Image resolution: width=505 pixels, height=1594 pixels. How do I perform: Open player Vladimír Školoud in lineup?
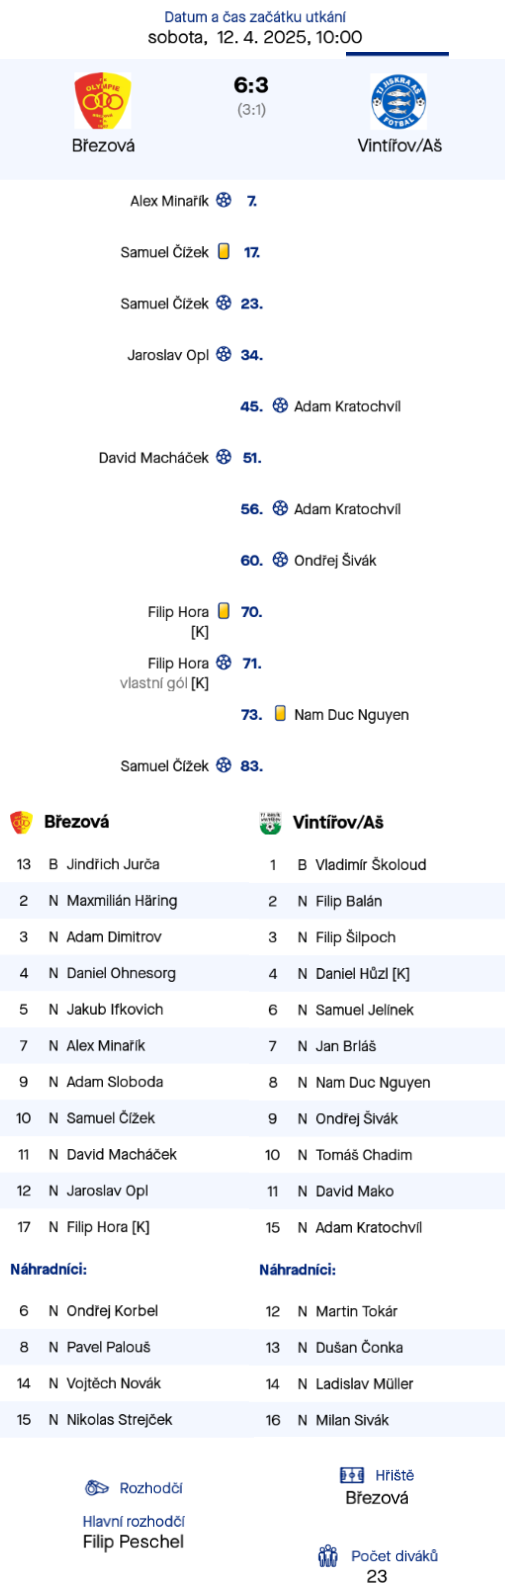click(x=371, y=864)
